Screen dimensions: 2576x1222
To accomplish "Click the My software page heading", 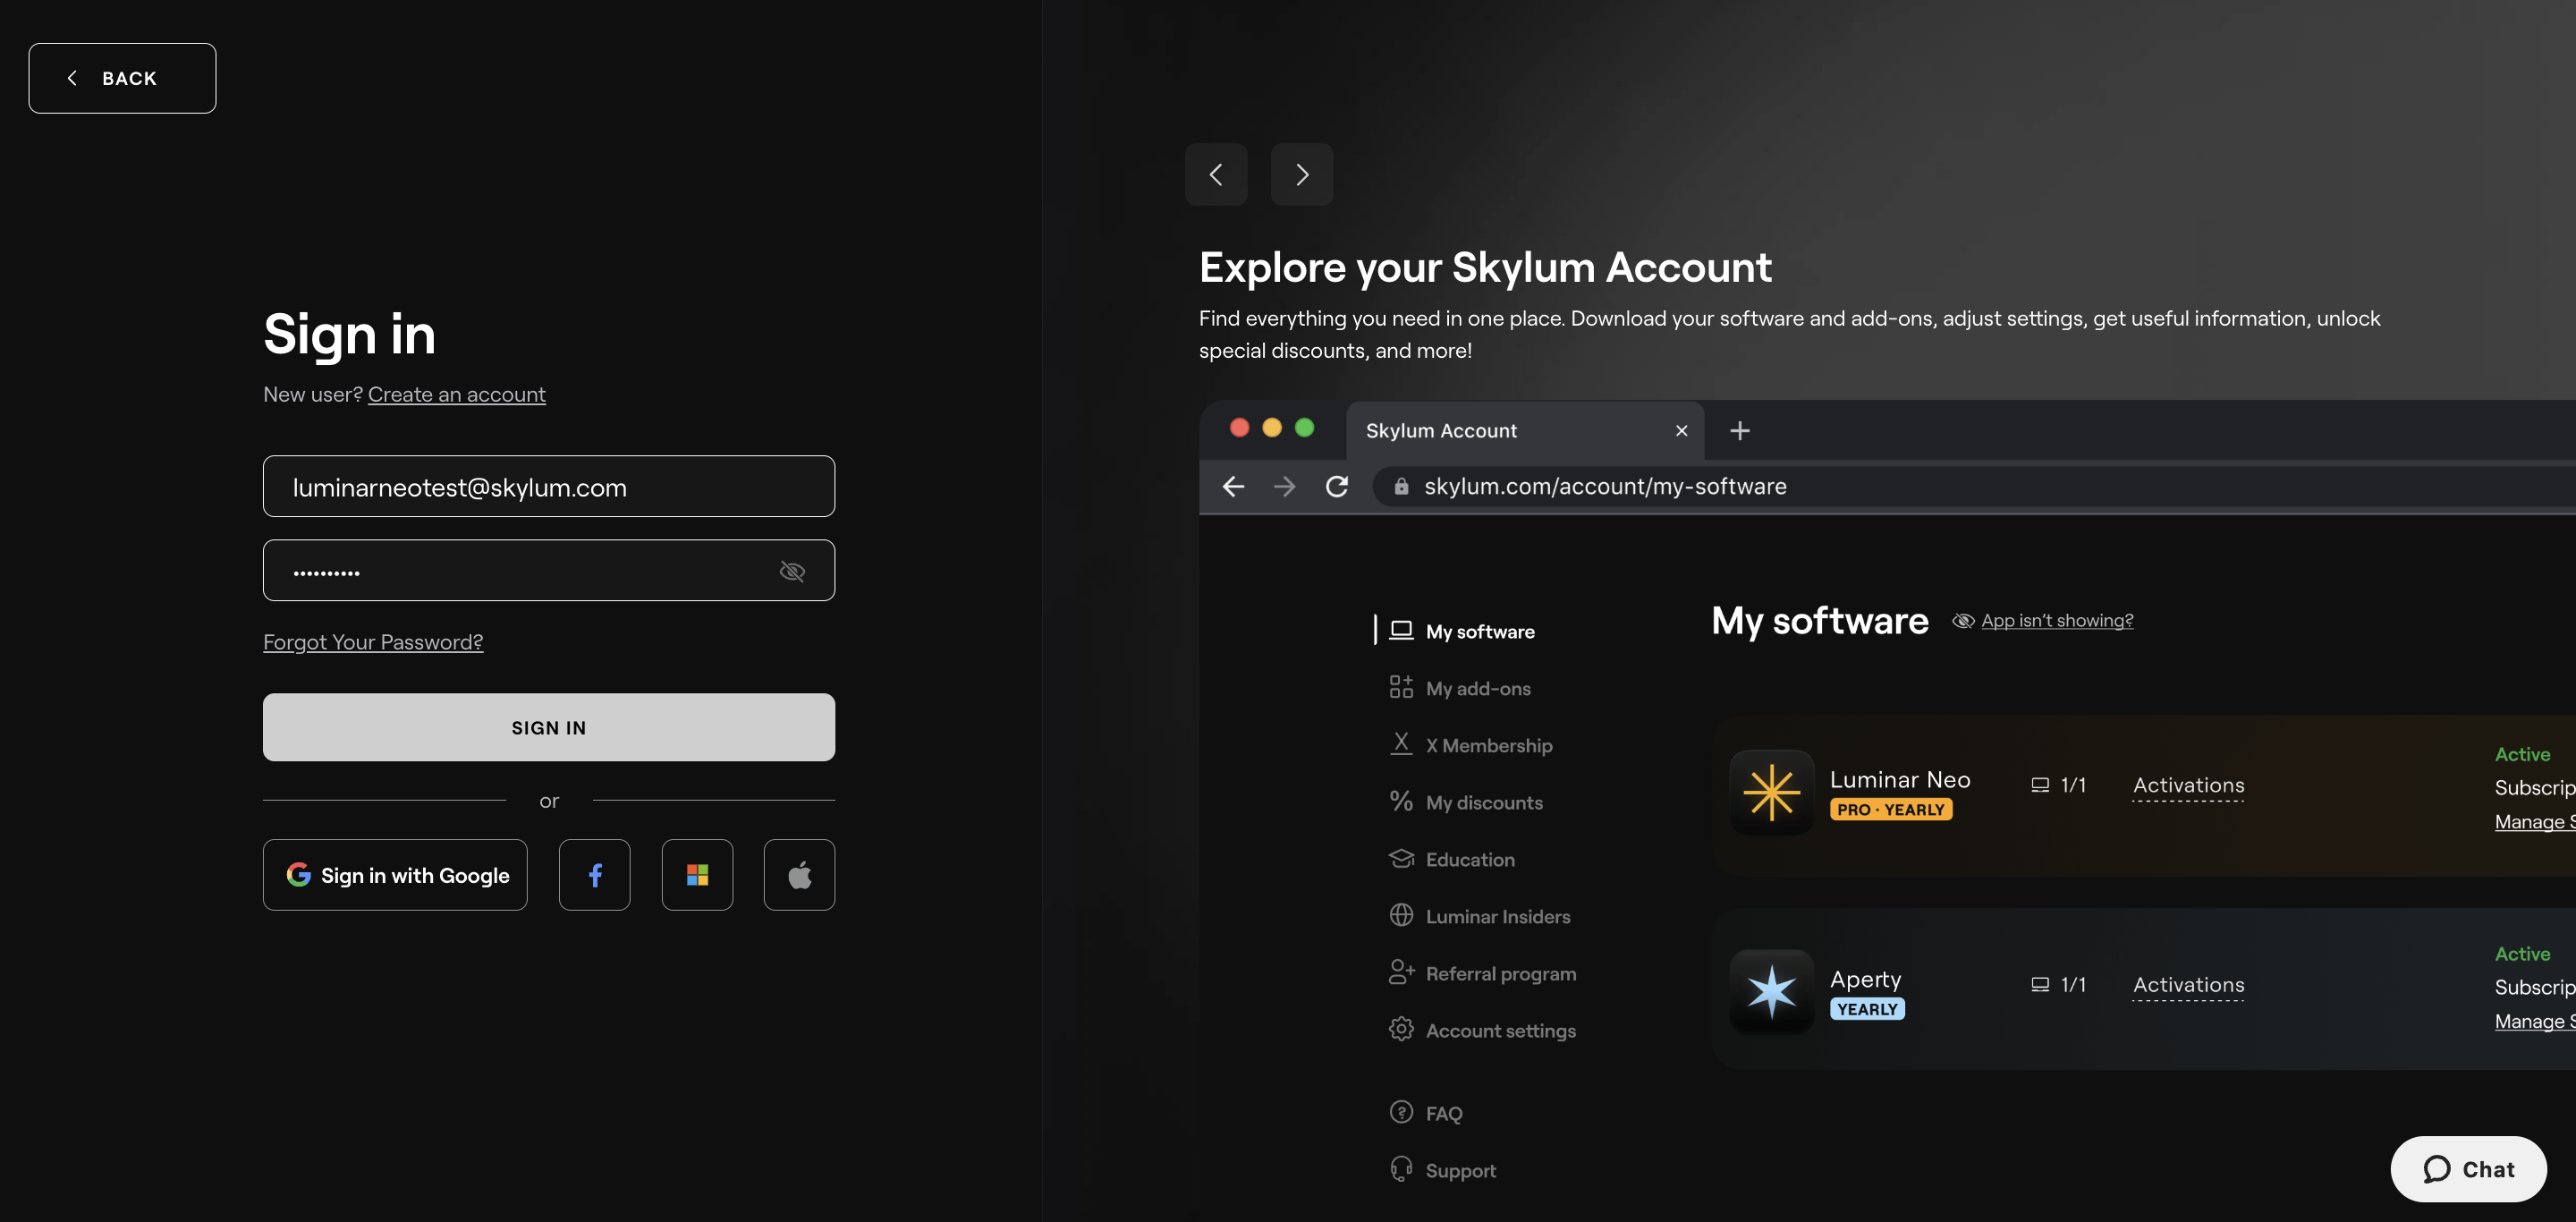I will [1819, 621].
